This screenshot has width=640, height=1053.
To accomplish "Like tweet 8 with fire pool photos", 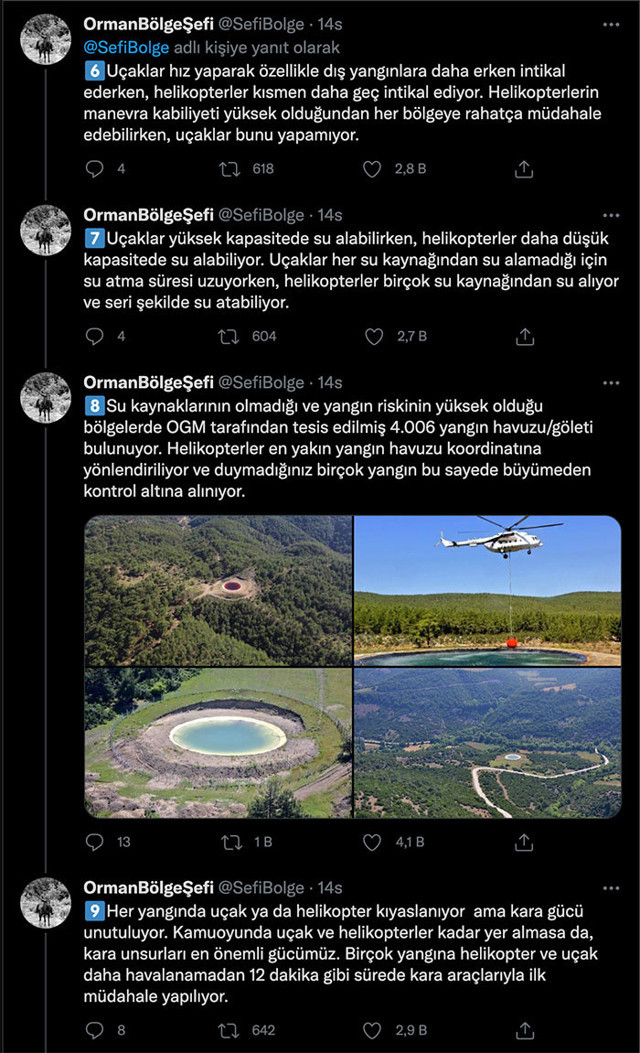I will [x=372, y=842].
